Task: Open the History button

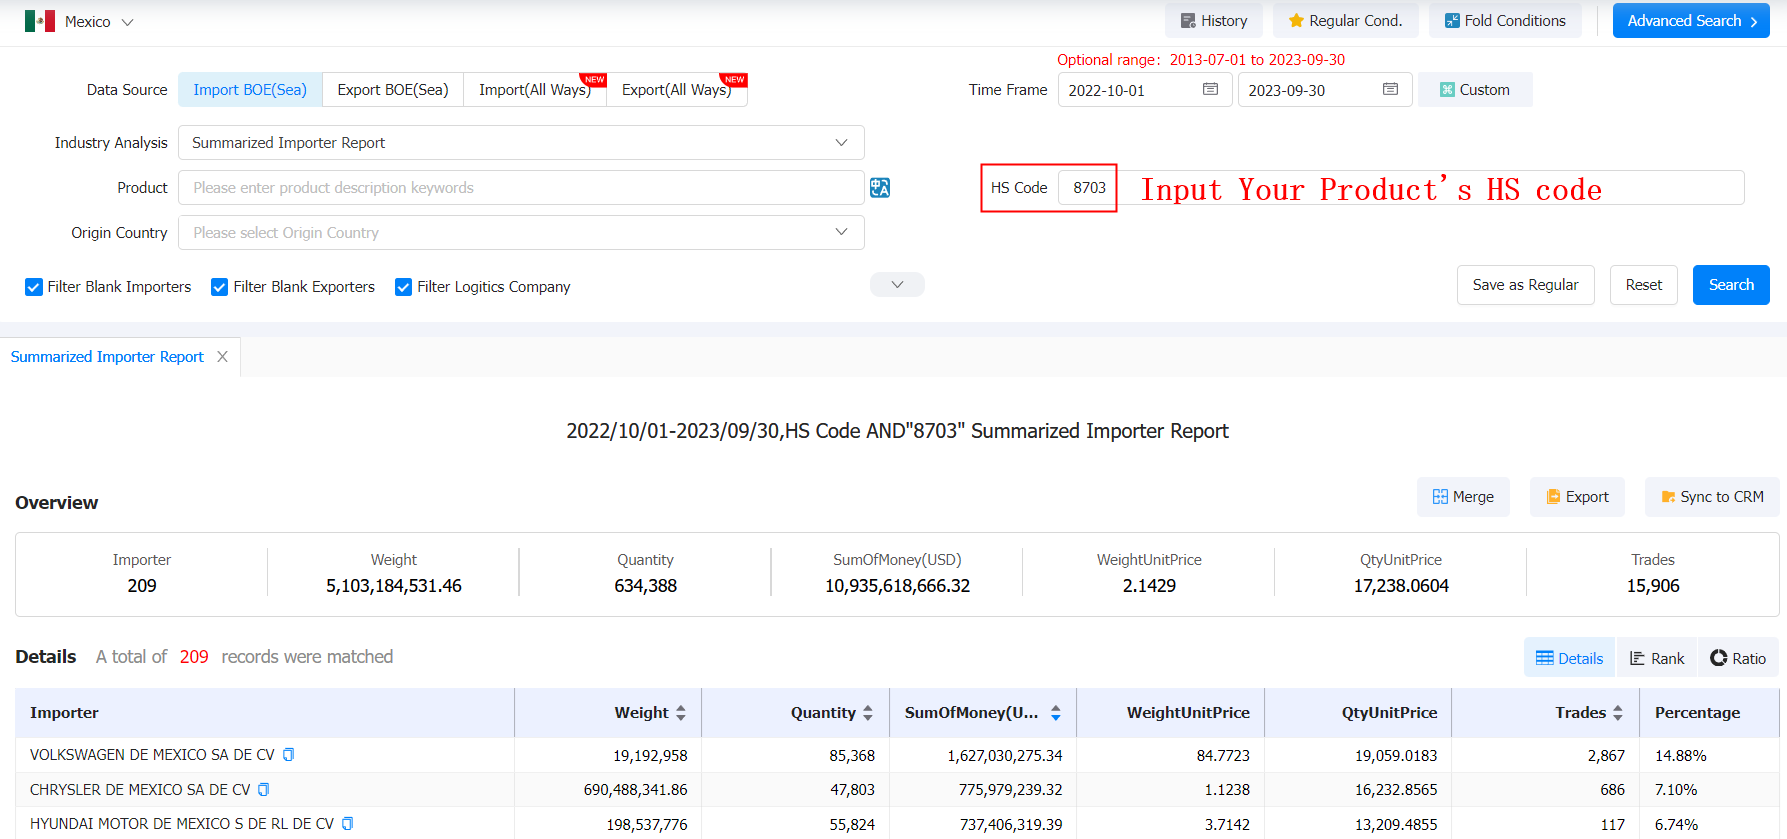Action: [x=1213, y=21]
